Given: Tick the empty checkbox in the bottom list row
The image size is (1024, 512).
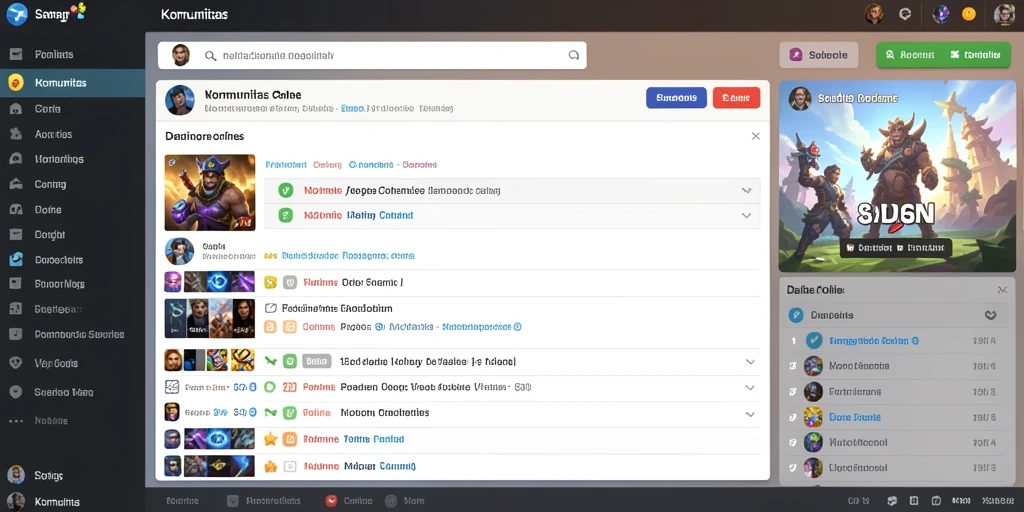Looking at the screenshot, I should pos(291,466).
